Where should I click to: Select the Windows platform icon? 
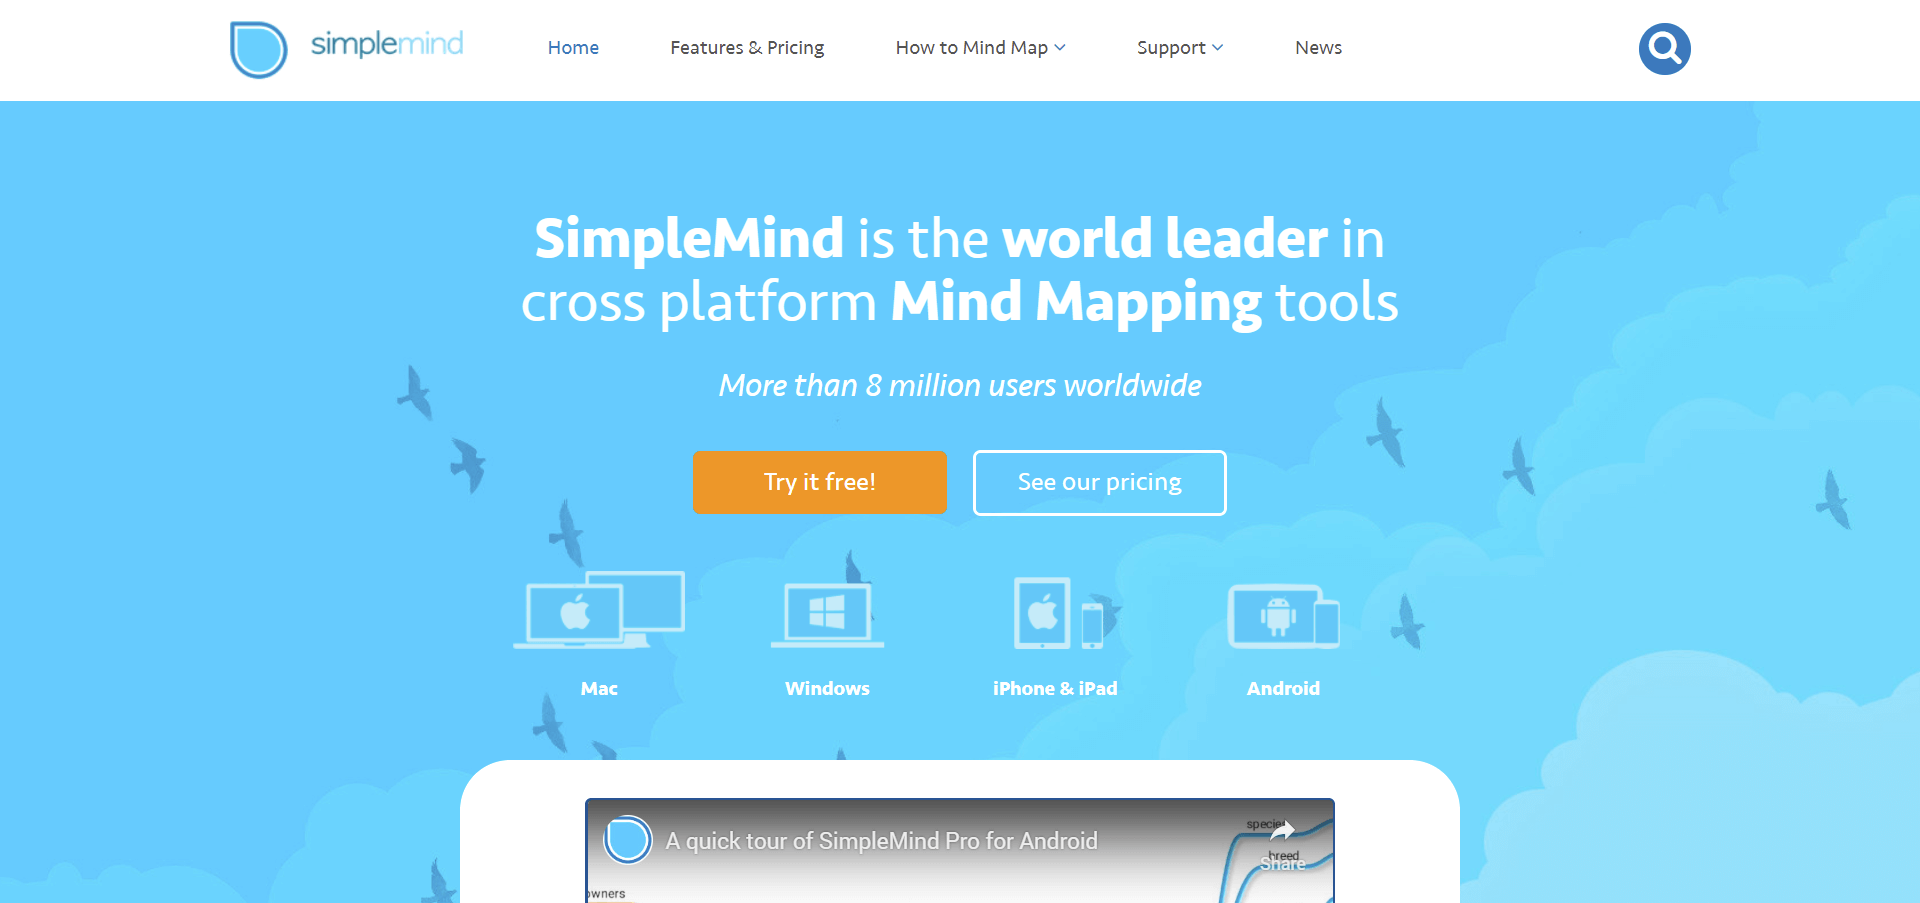pyautogui.click(x=827, y=614)
